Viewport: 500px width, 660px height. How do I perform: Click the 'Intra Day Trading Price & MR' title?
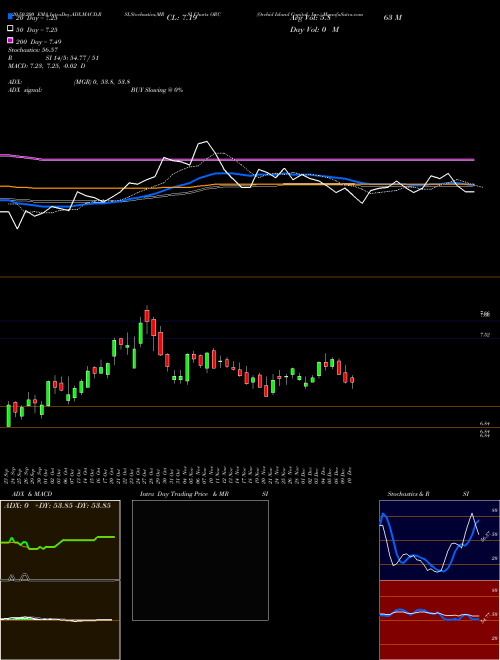[184, 494]
